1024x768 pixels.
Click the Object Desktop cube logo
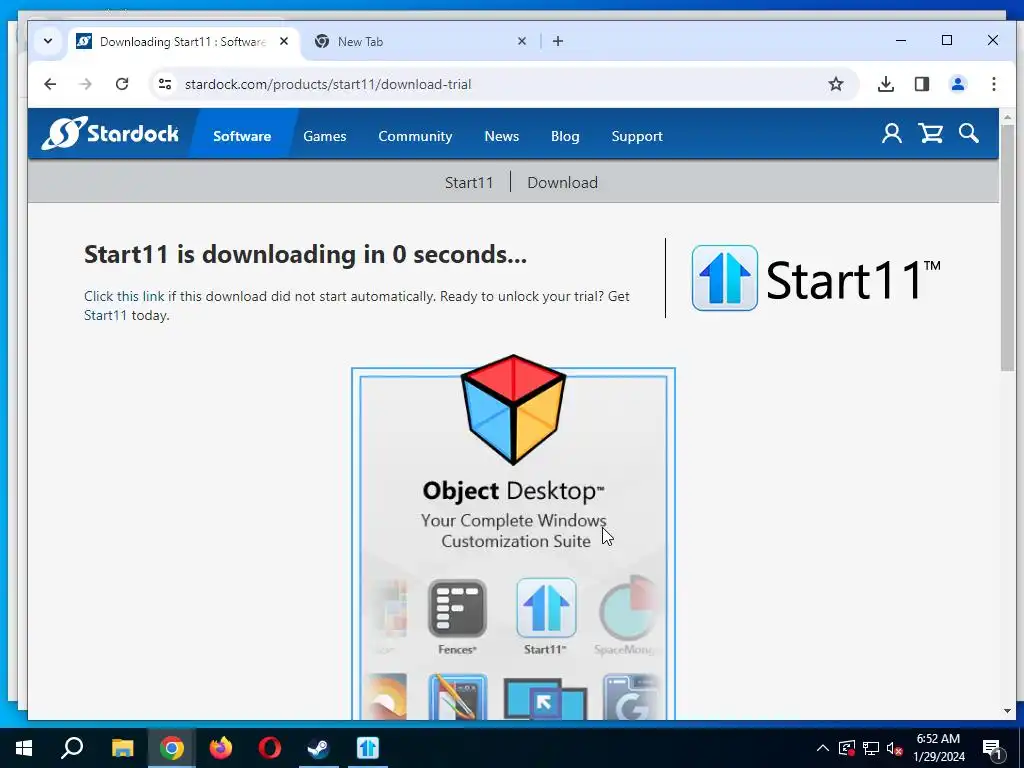(x=513, y=409)
